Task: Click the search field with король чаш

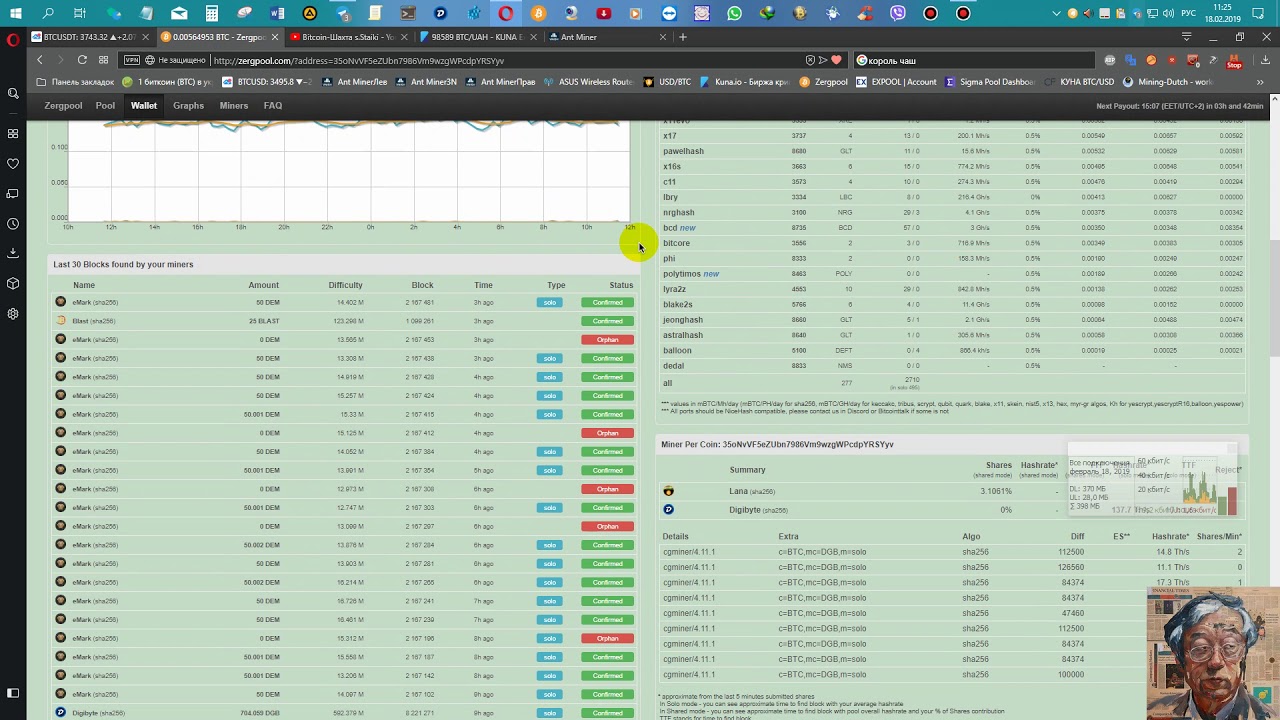Action: [975, 61]
